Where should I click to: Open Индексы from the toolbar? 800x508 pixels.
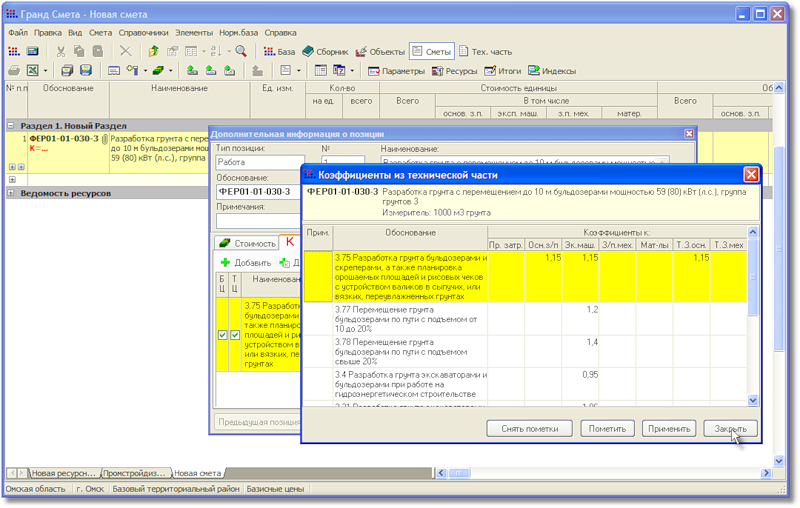pyautogui.click(x=552, y=71)
